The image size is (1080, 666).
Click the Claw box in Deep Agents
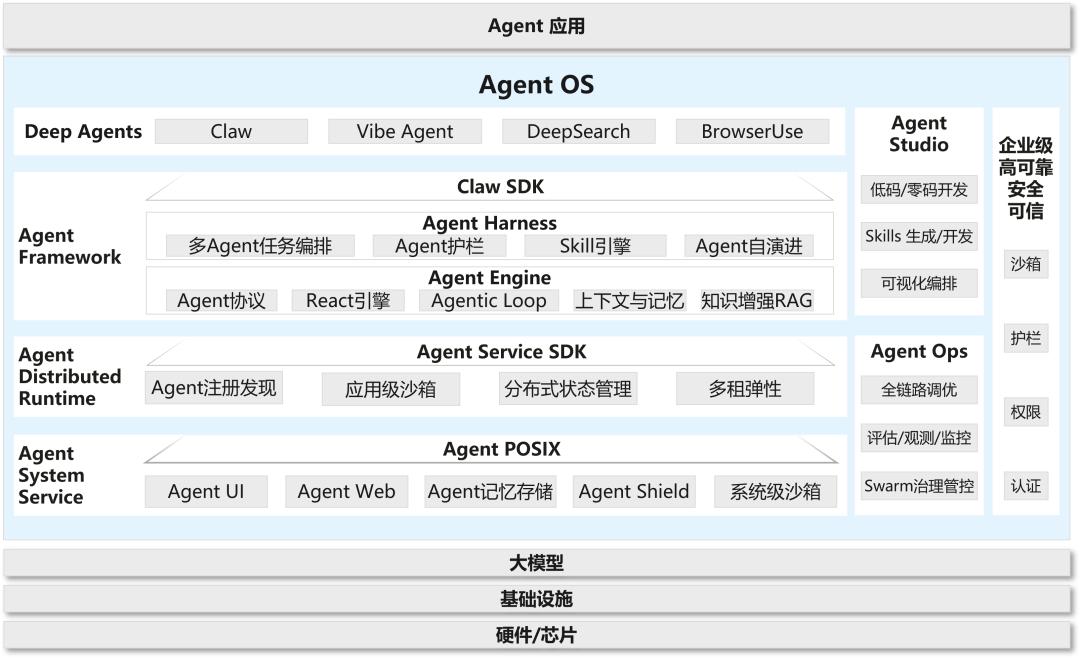(231, 131)
